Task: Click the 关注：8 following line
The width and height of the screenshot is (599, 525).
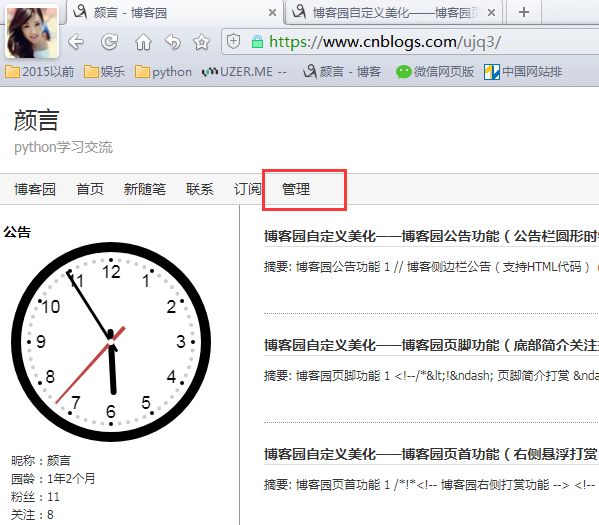Action: [x=32, y=515]
